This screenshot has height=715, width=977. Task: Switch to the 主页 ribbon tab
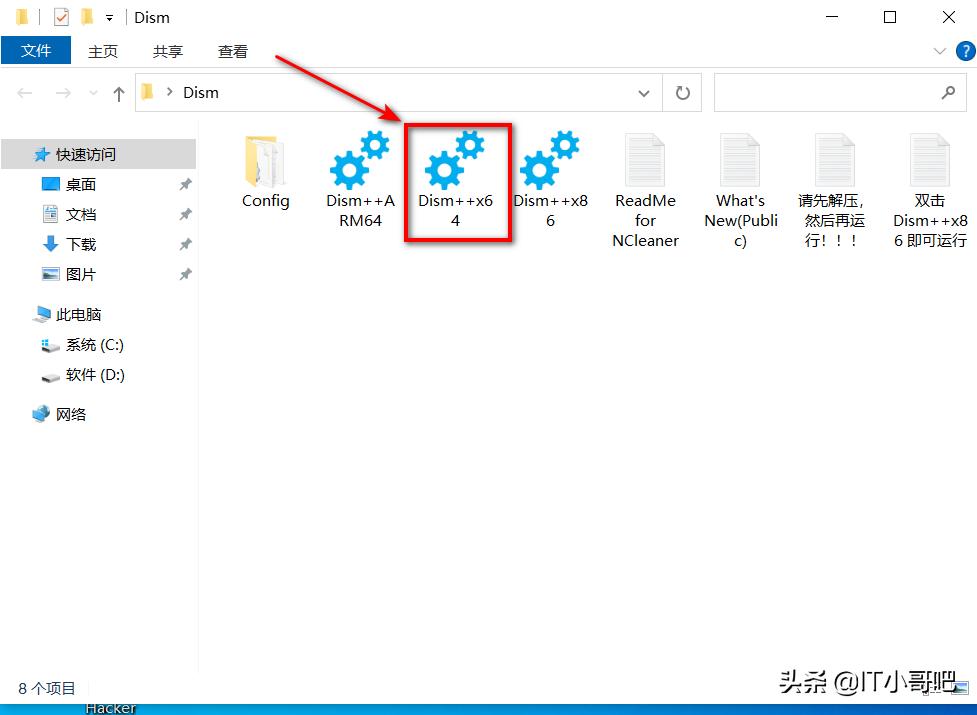103,51
